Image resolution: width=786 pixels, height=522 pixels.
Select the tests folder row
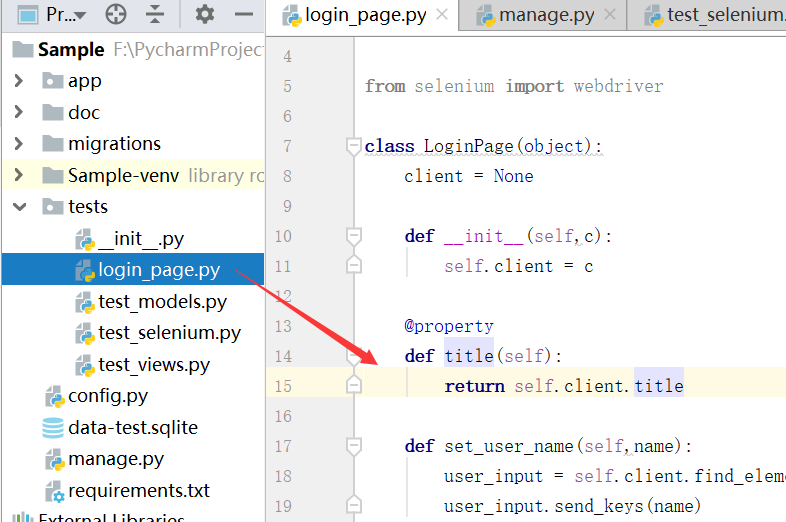tap(133, 207)
